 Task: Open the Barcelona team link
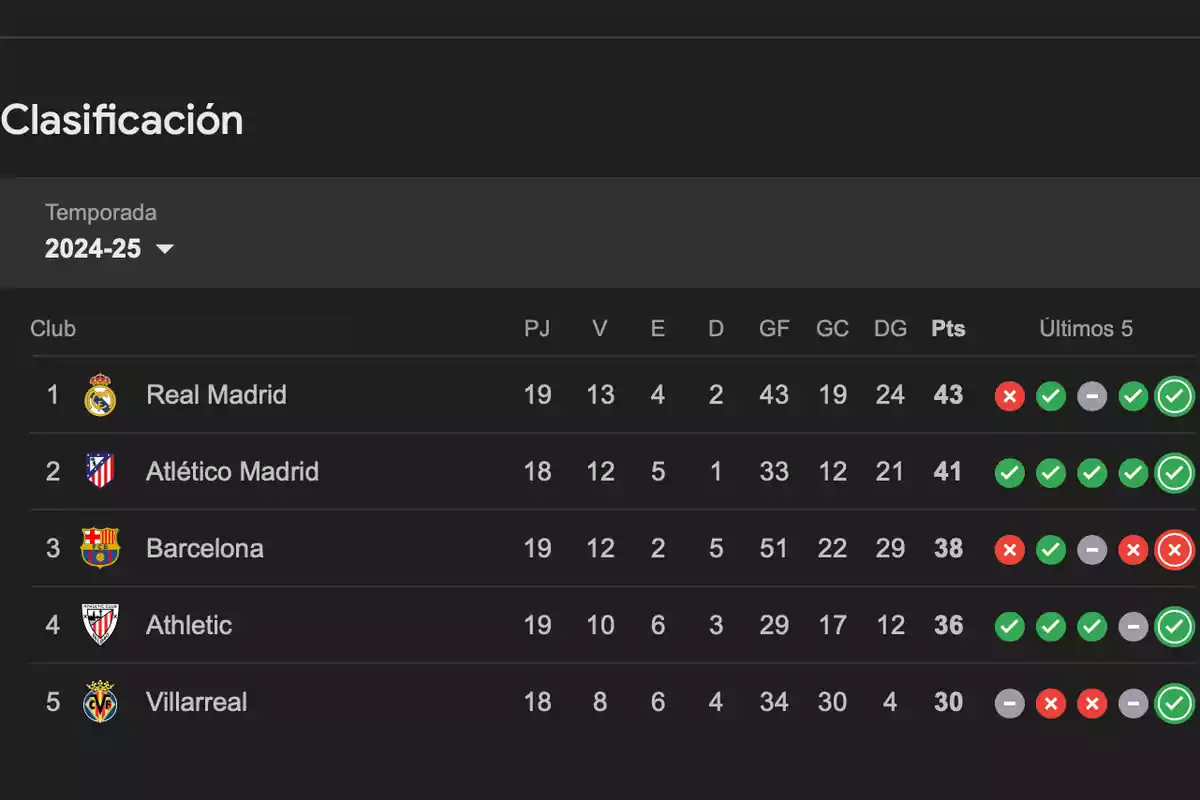click(x=205, y=548)
